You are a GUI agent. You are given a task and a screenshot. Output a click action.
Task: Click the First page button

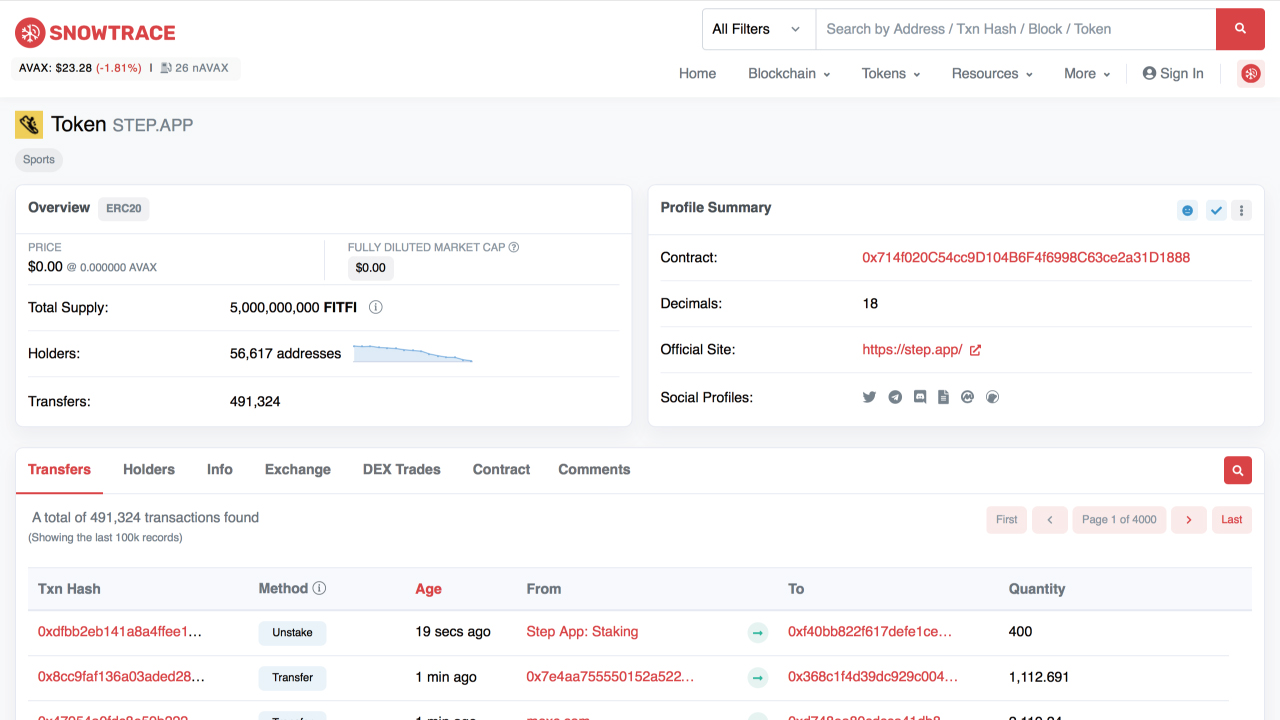[1007, 519]
